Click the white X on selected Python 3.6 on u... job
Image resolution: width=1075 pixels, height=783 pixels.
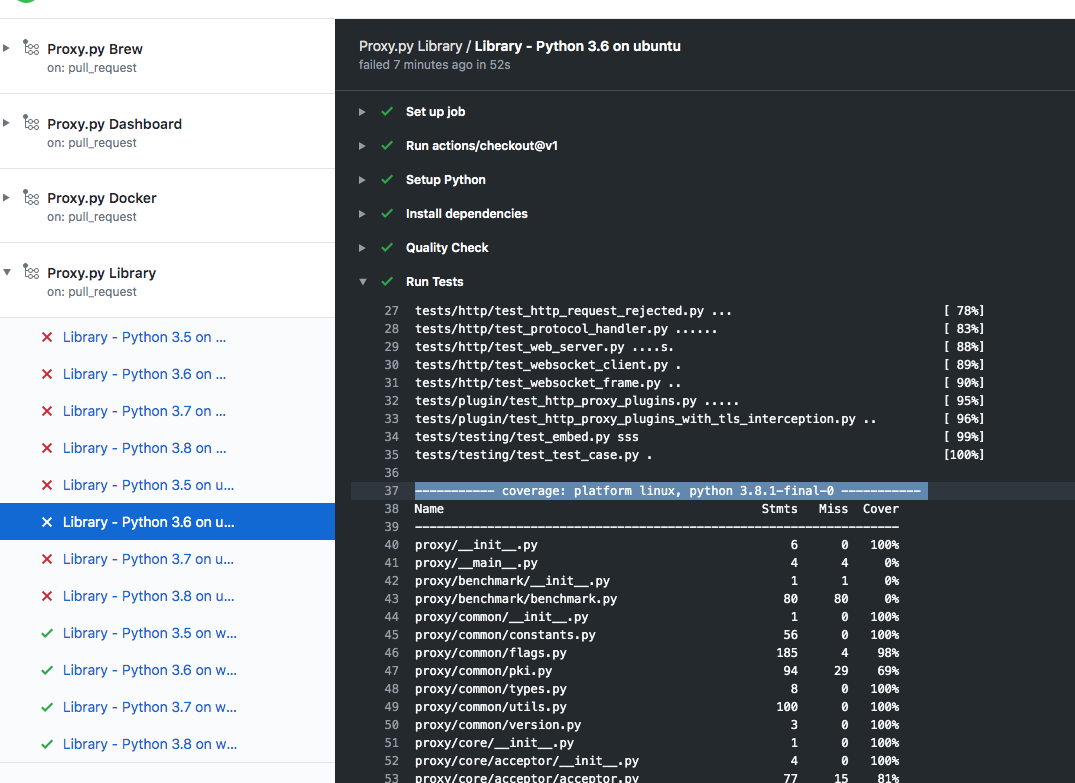(x=47, y=522)
